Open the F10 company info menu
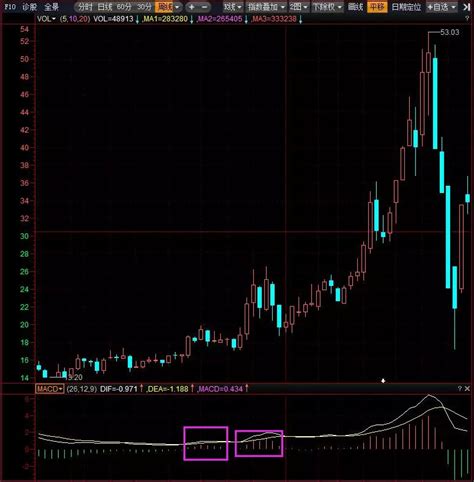Image resolution: width=474 pixels, height=482 pixels. click(x=10, y=7)
